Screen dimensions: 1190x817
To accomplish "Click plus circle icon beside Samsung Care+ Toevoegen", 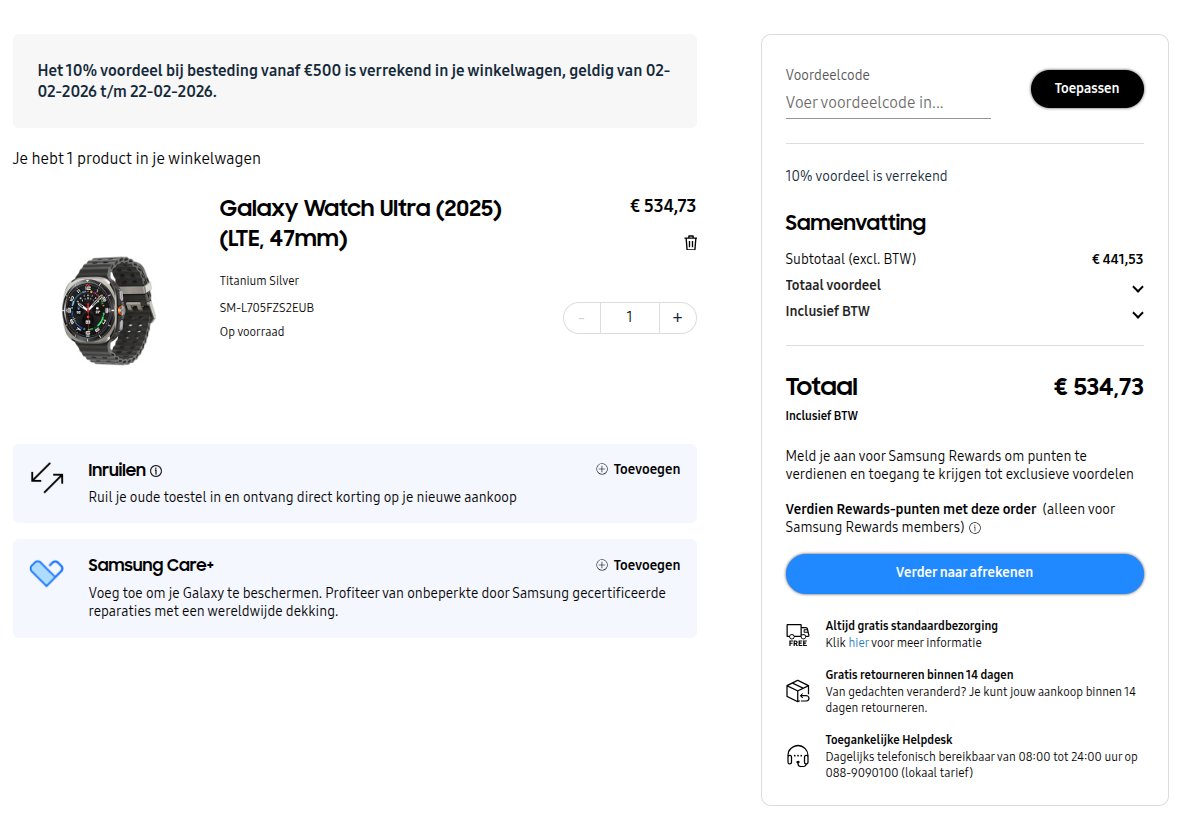I will (x=602, y=565).
